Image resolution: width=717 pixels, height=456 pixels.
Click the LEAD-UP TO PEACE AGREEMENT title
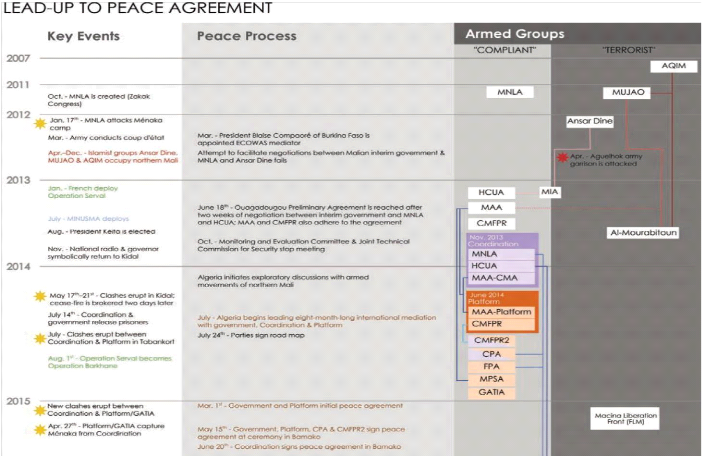138,8
